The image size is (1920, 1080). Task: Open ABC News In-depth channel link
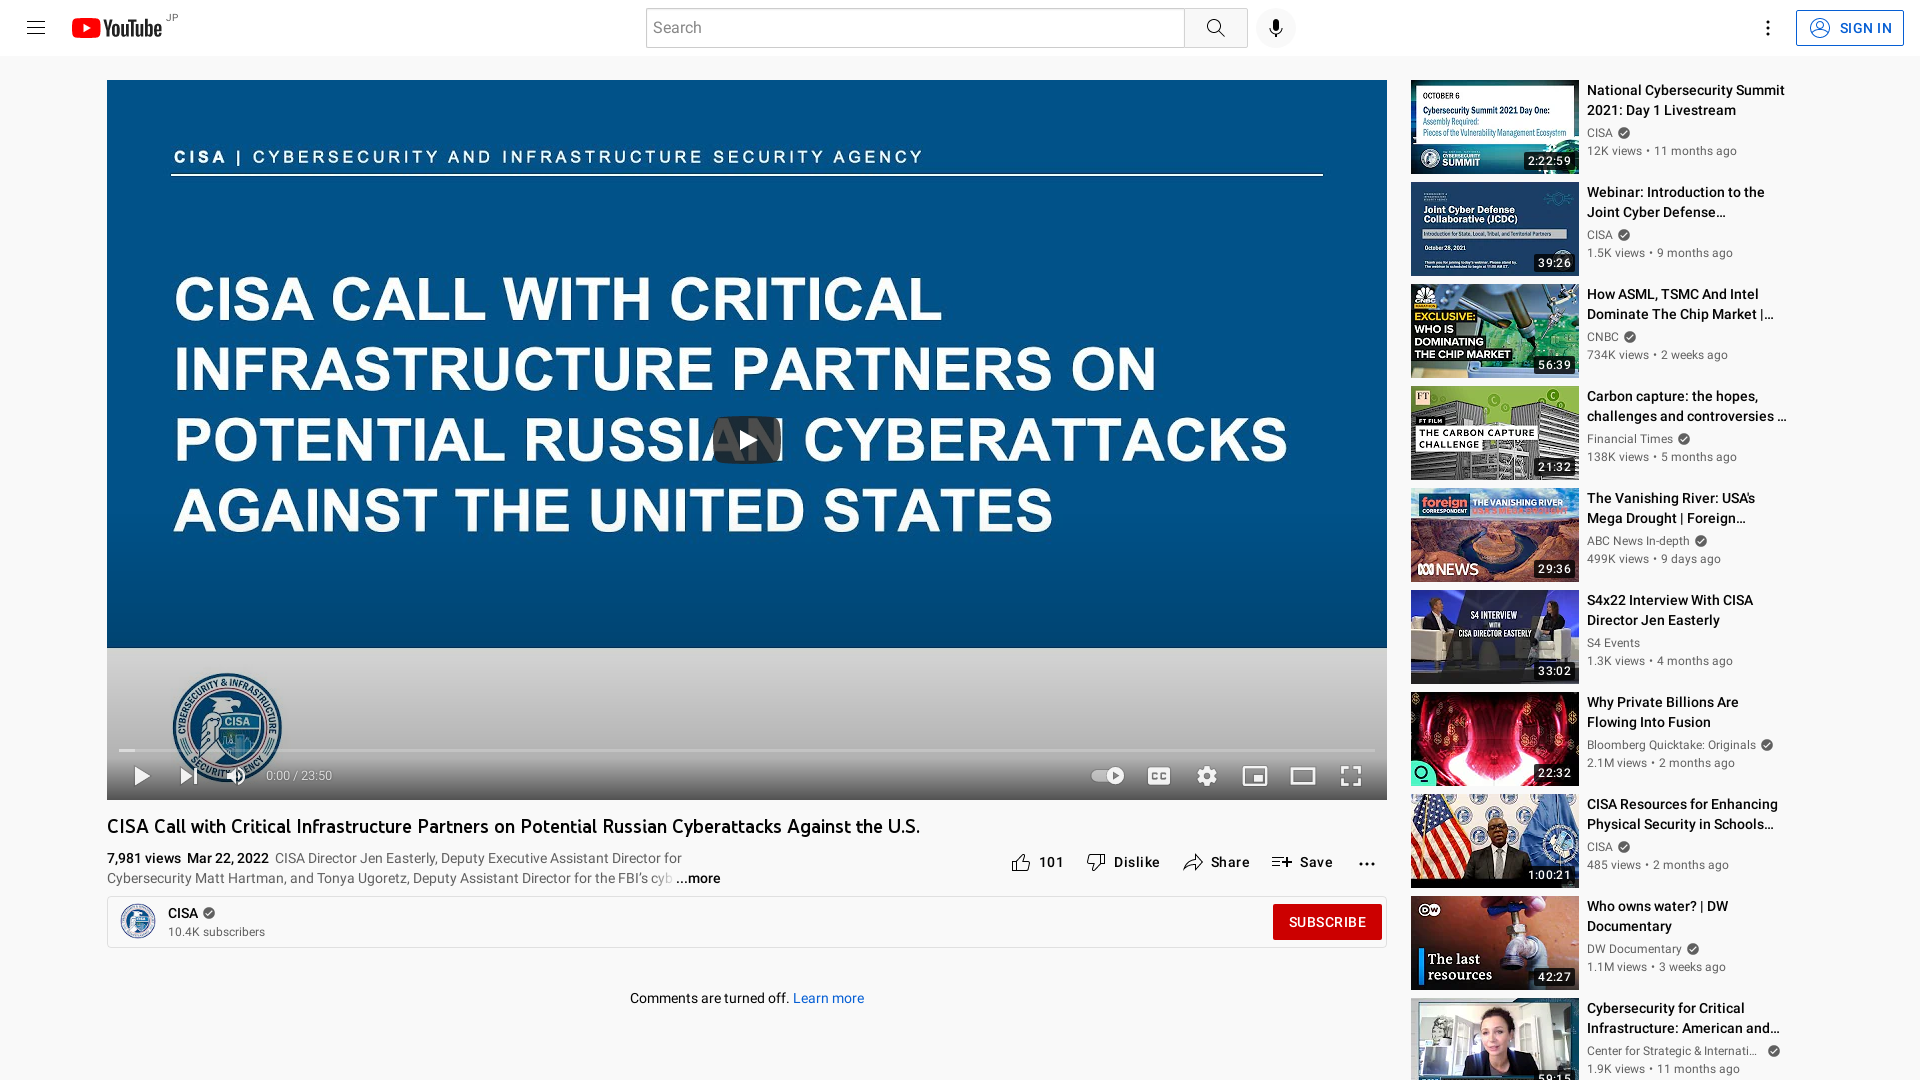[1638, 542]
